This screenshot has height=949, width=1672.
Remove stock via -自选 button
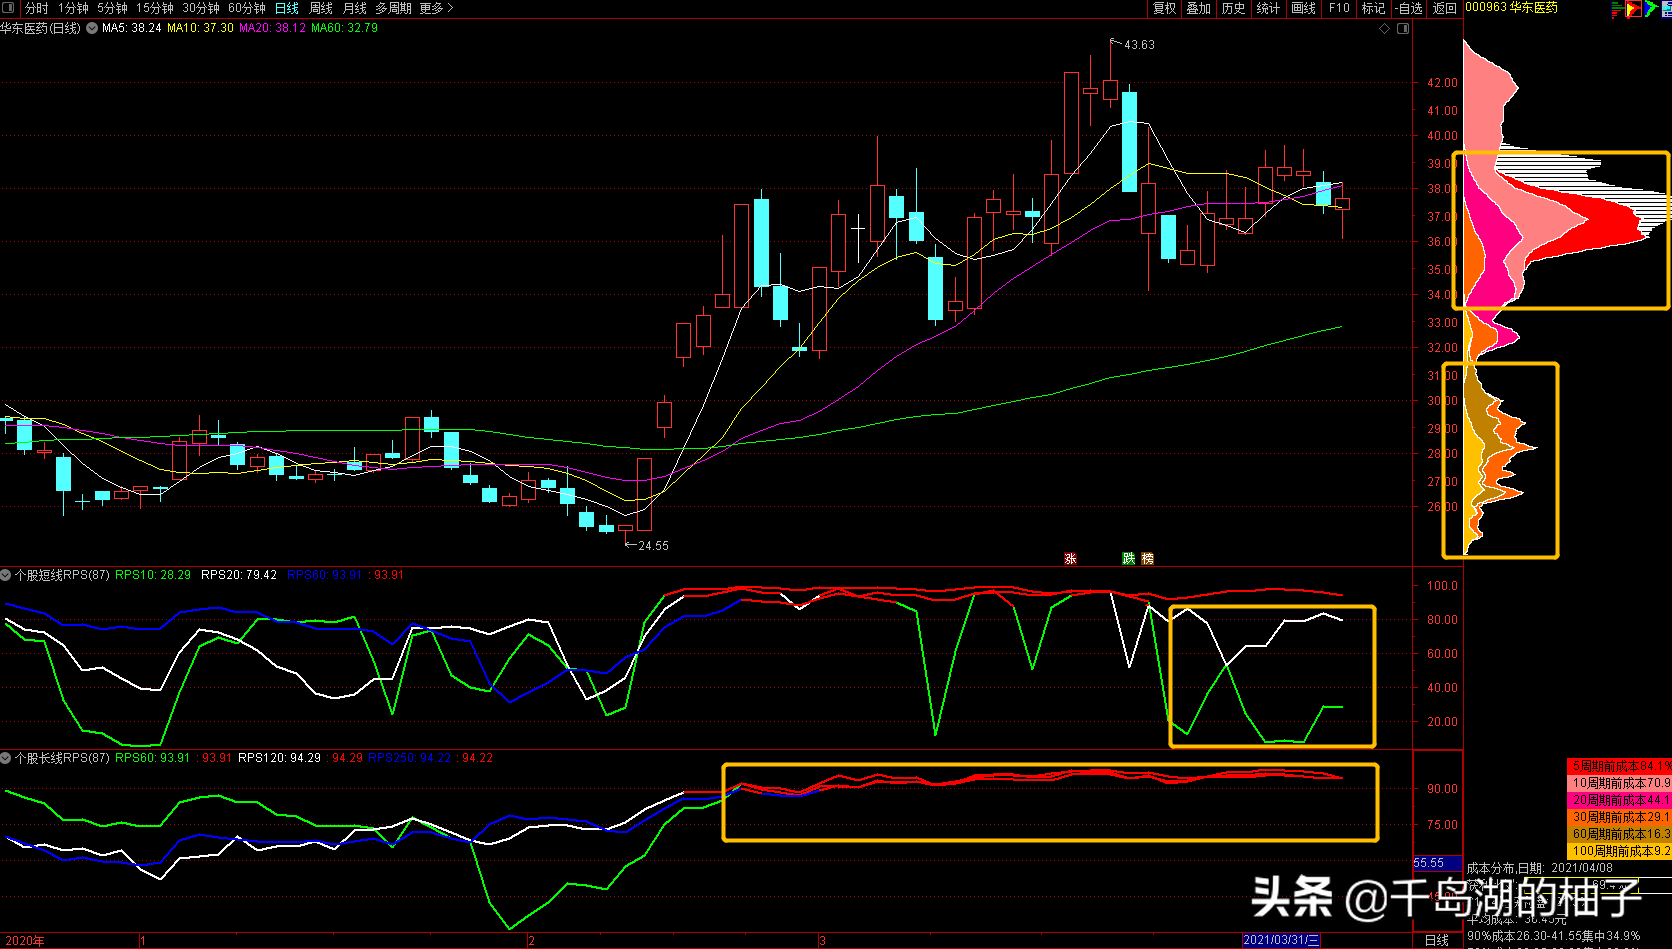click(1409, 8)
